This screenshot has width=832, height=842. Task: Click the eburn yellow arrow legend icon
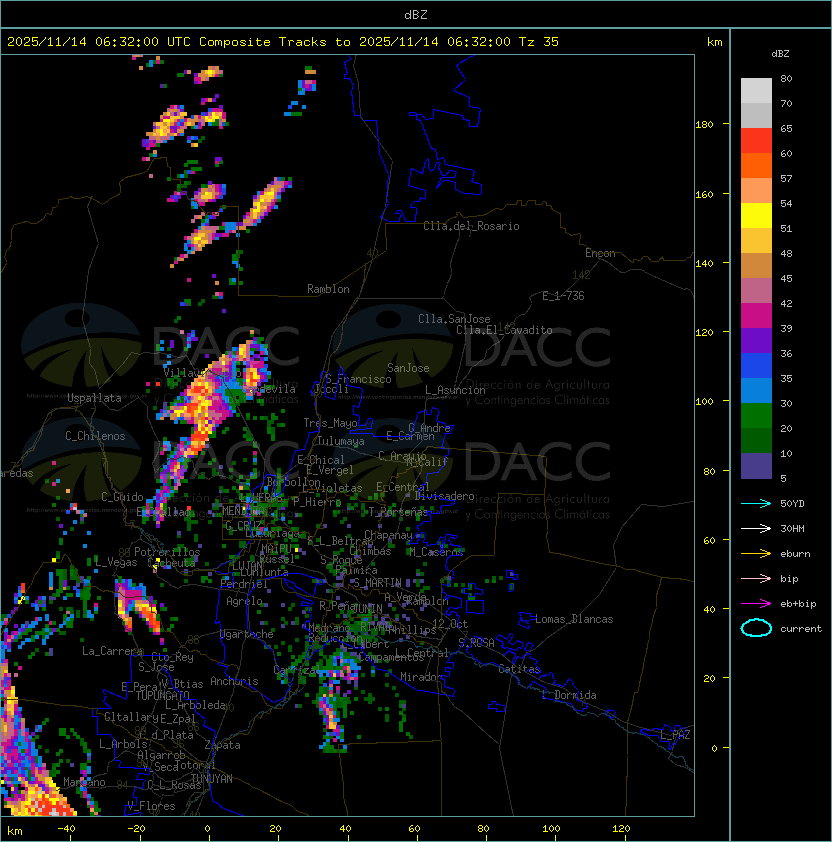pyautogui.click(x=756, y=554)
